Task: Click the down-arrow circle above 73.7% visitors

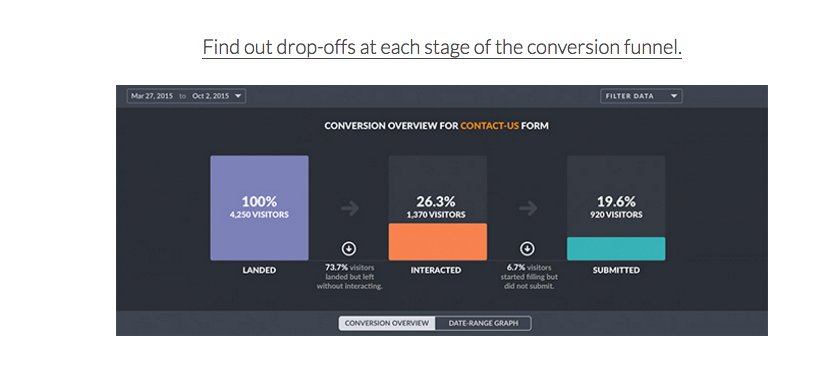Action: pyautogui.click(x=349, y=249)
